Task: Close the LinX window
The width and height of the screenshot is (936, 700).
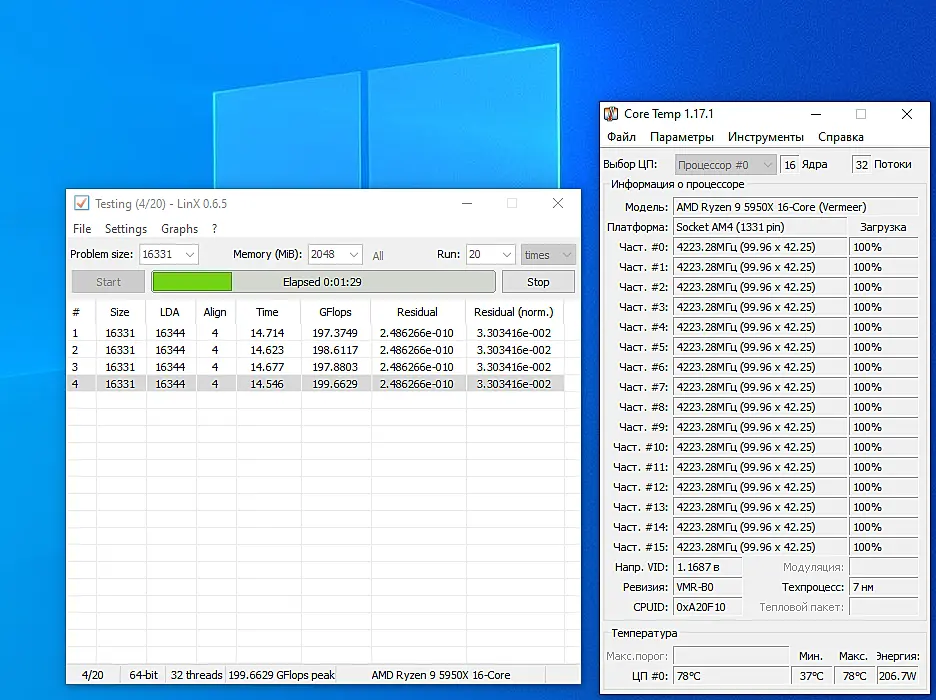Action: pyautogui.click(x=558, y=203)
